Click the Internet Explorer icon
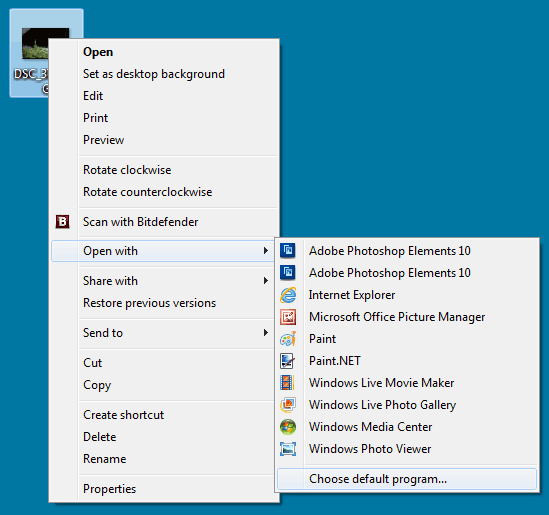 [288, 295]
